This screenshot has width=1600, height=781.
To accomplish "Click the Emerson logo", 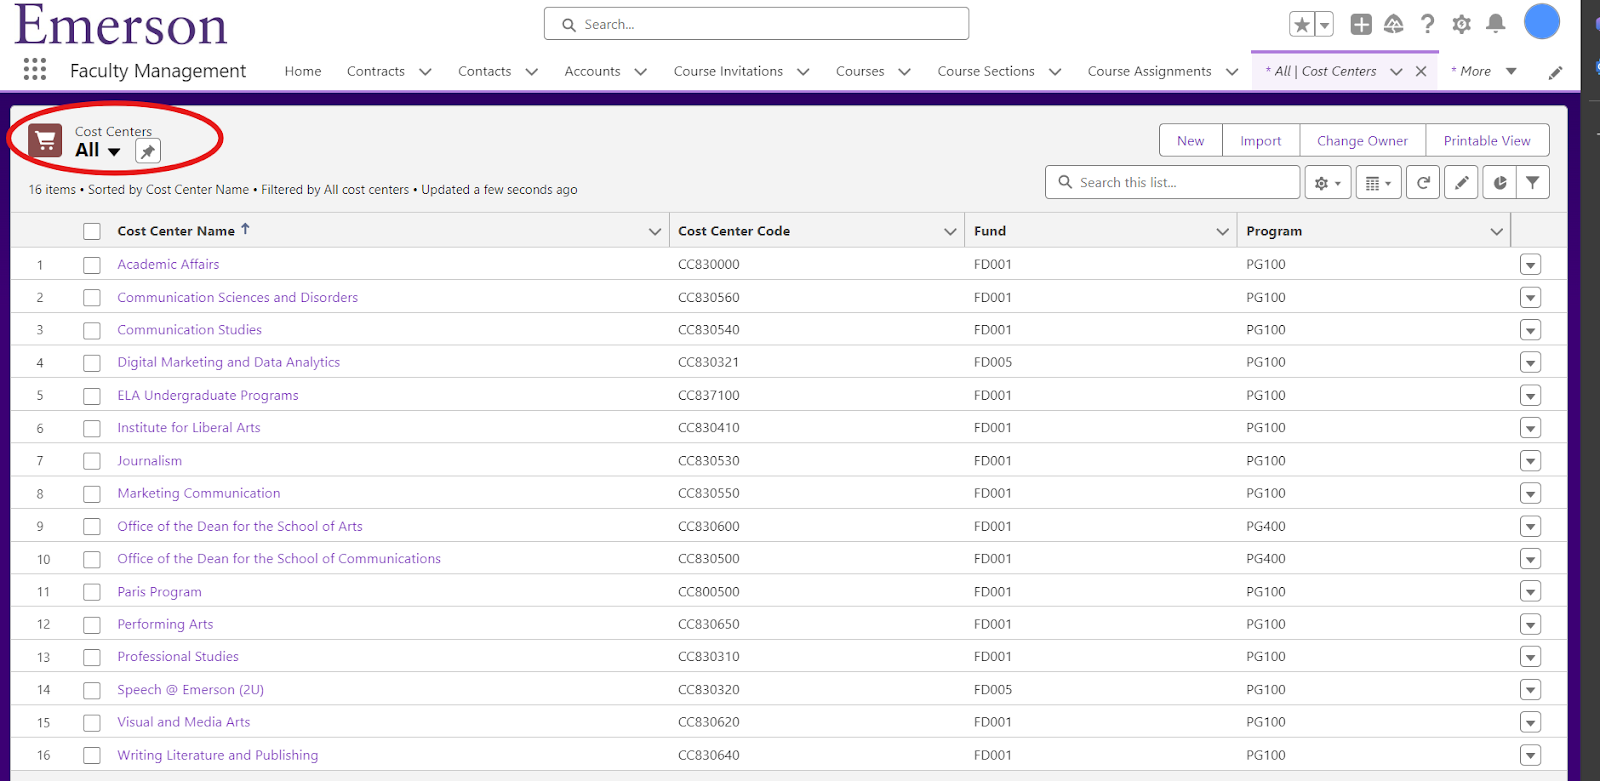I will [121, 24].
